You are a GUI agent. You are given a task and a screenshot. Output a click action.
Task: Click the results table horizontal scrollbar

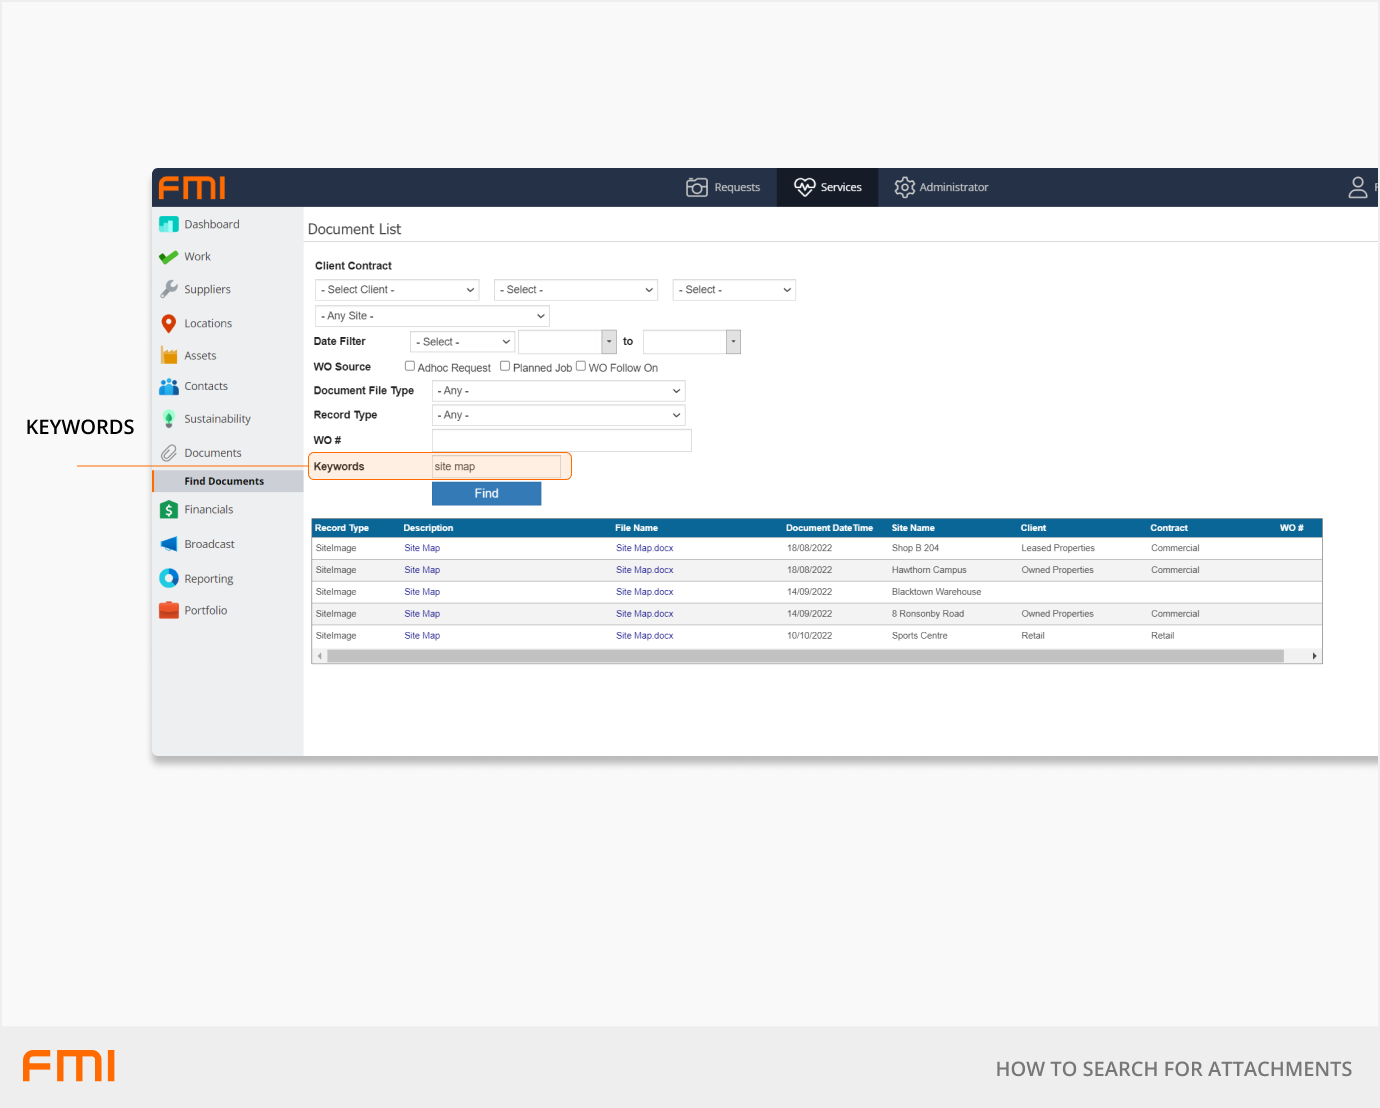click(x=805, y=656)
